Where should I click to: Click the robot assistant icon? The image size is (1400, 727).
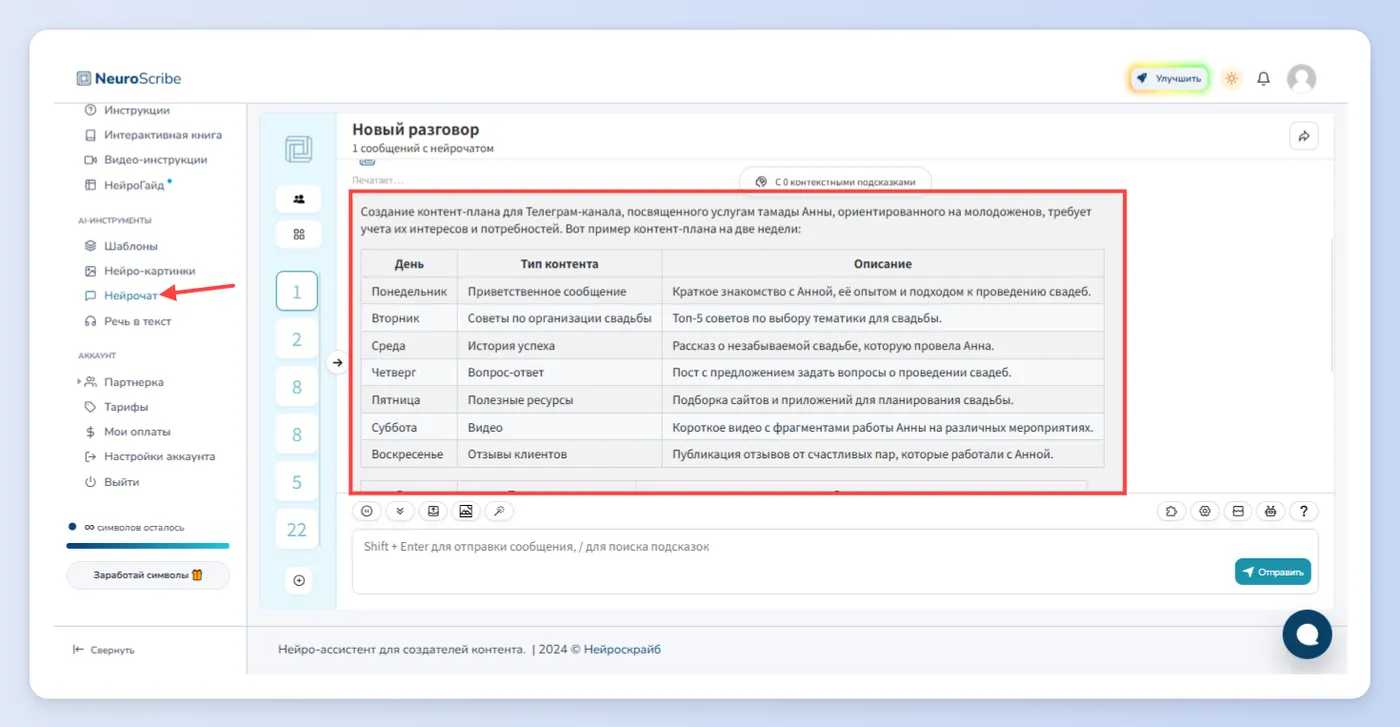(1270, 511)
